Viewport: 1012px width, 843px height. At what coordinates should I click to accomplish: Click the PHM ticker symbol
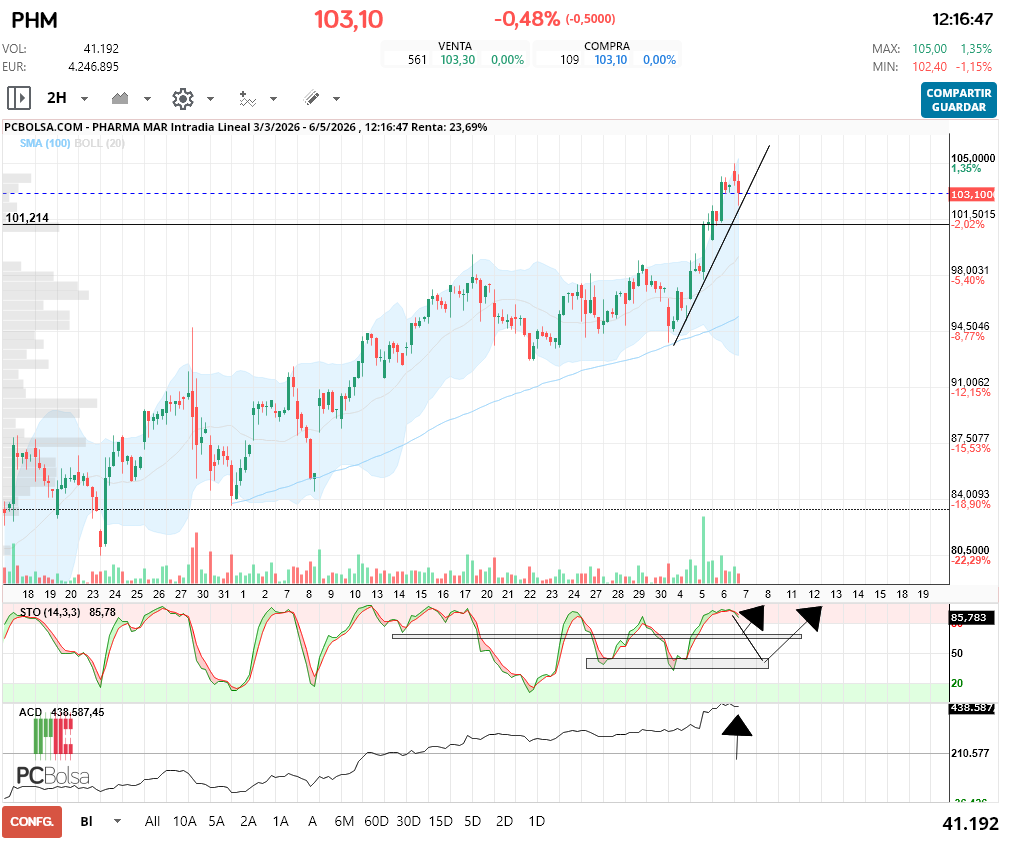coord(34,20)
